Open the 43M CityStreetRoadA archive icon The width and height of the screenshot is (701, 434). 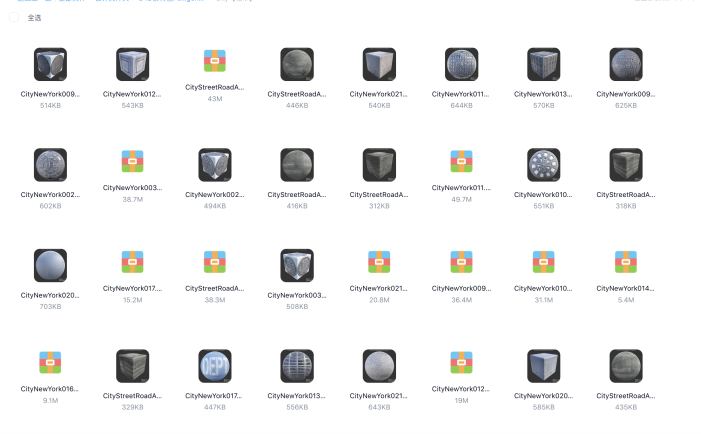215,61
